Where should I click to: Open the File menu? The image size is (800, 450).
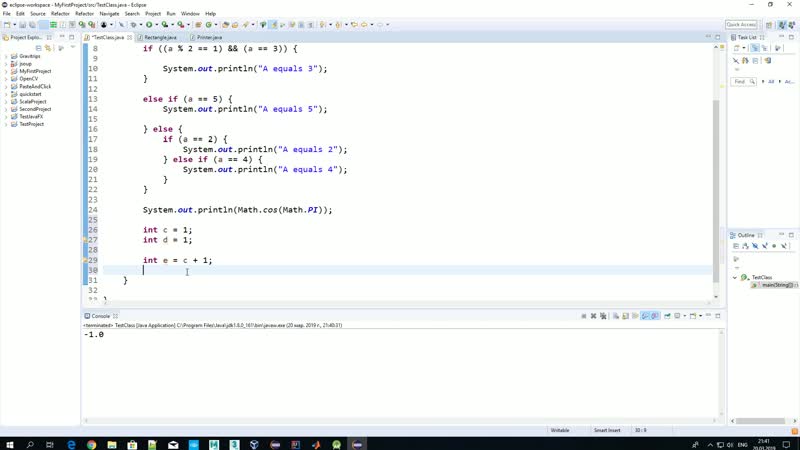(7, 14)
